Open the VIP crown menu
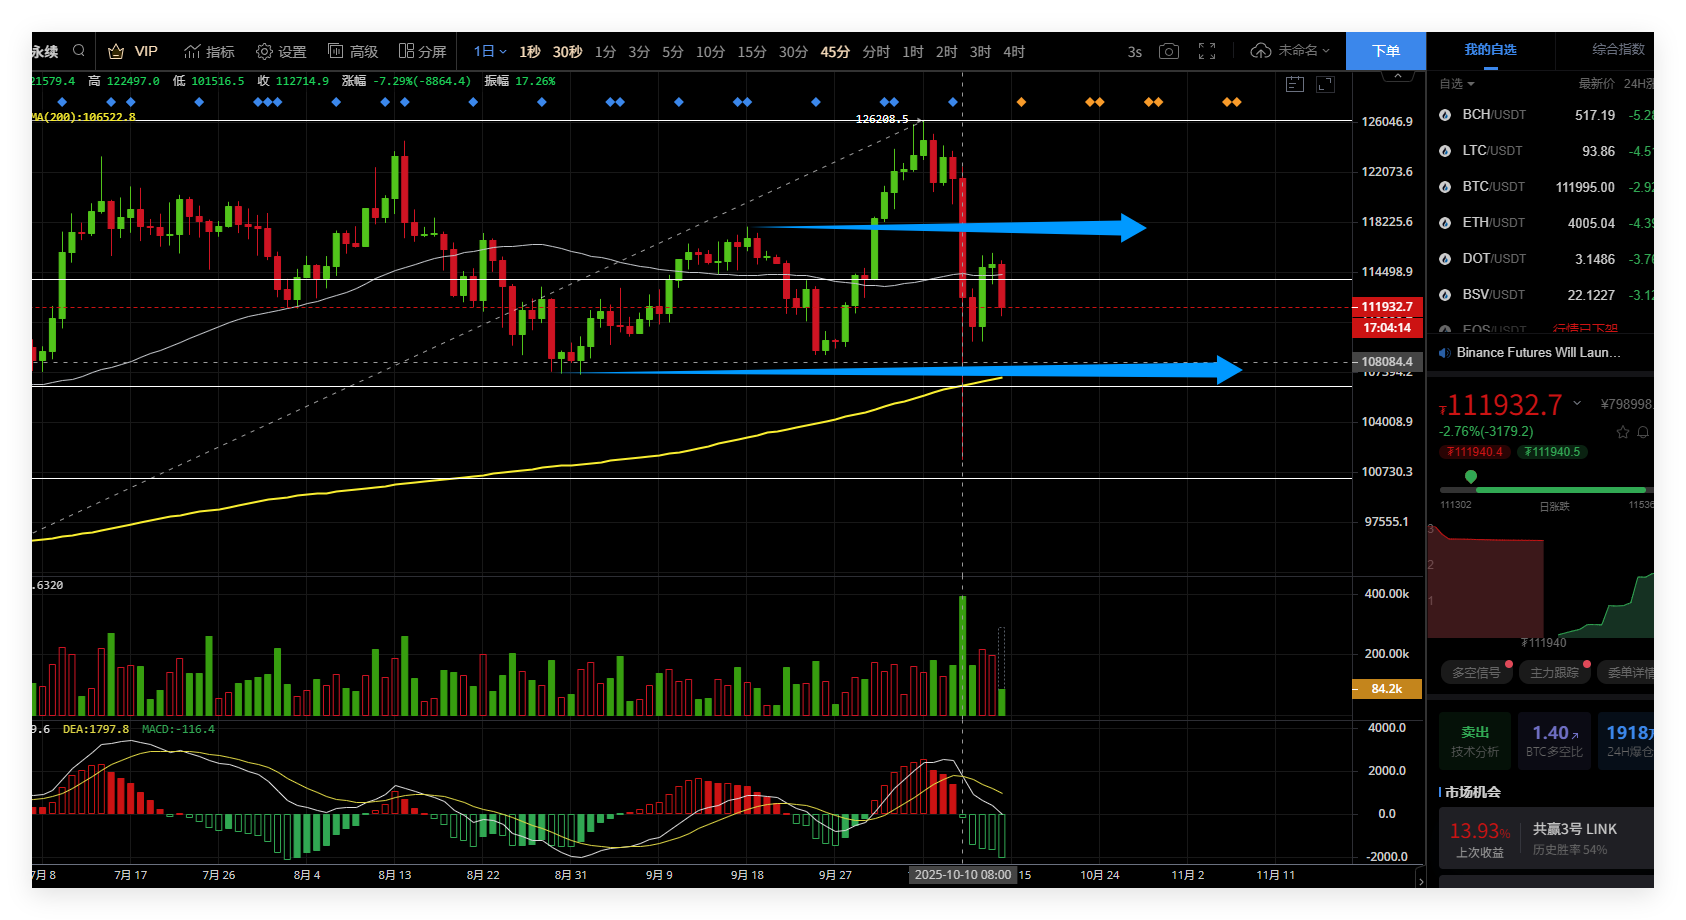 point(133,51)
